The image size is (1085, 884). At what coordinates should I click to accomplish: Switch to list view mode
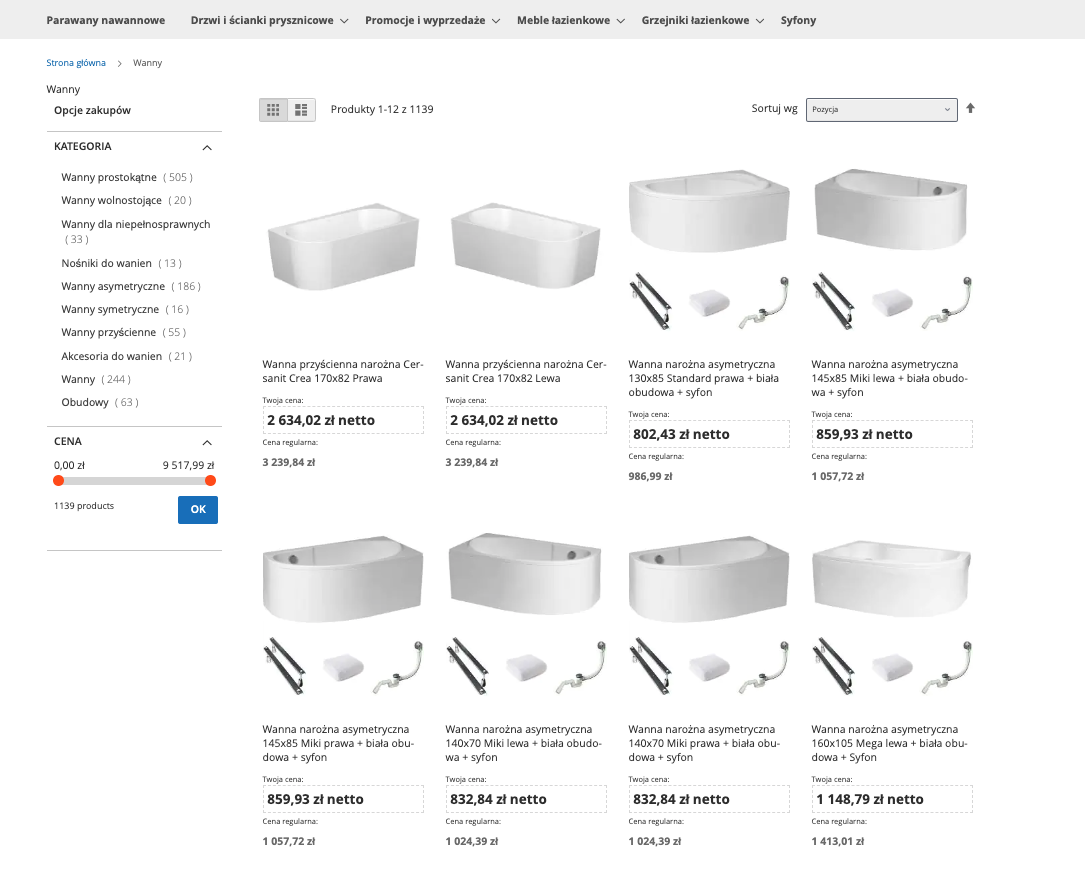click(x=301, y=110)
